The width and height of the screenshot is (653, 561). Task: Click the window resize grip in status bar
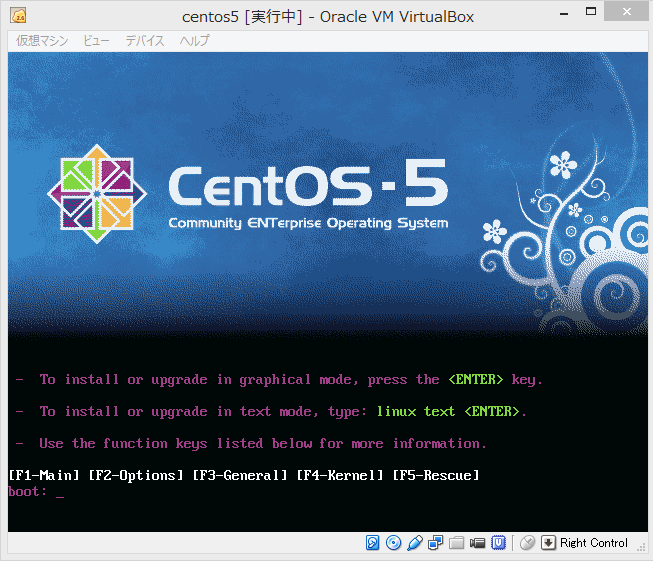click(641, 548)
